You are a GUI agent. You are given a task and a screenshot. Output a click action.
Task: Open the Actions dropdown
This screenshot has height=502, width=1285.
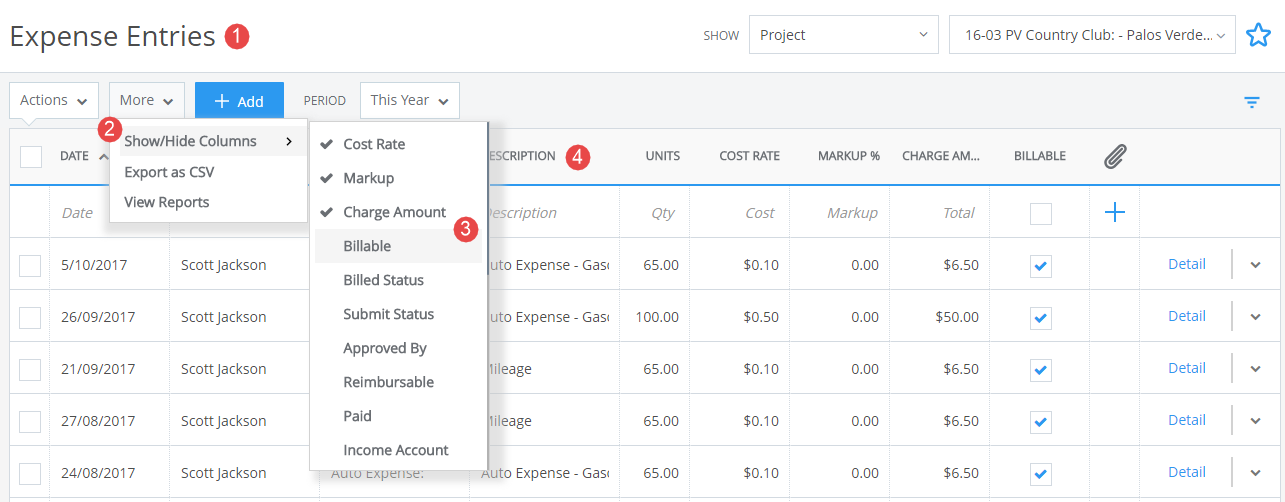click(x=54, y=100)
